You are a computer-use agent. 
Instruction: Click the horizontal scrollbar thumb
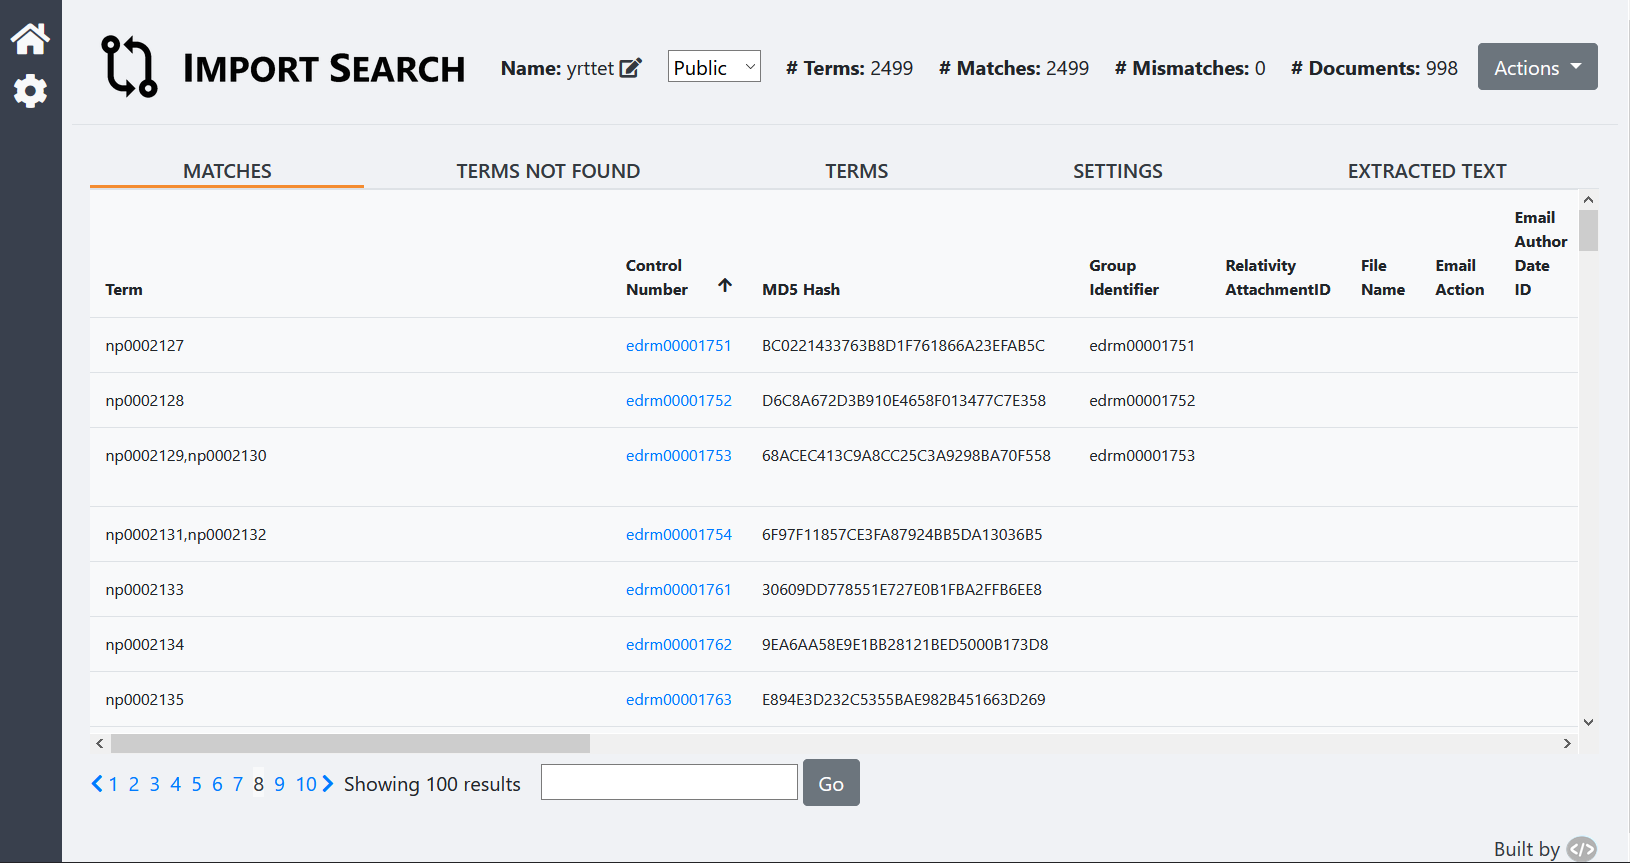point(350,744)
